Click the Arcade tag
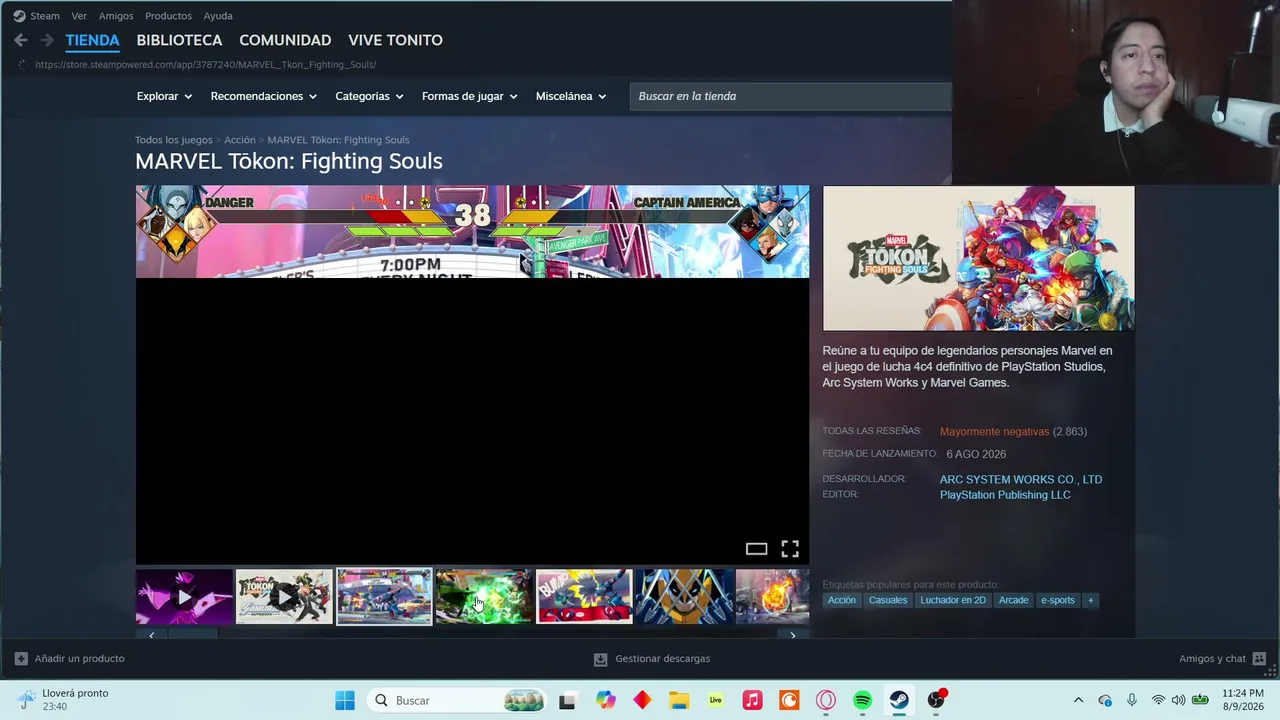The height and width of the screenshot is (720, 1280). tap(1013, 600)
